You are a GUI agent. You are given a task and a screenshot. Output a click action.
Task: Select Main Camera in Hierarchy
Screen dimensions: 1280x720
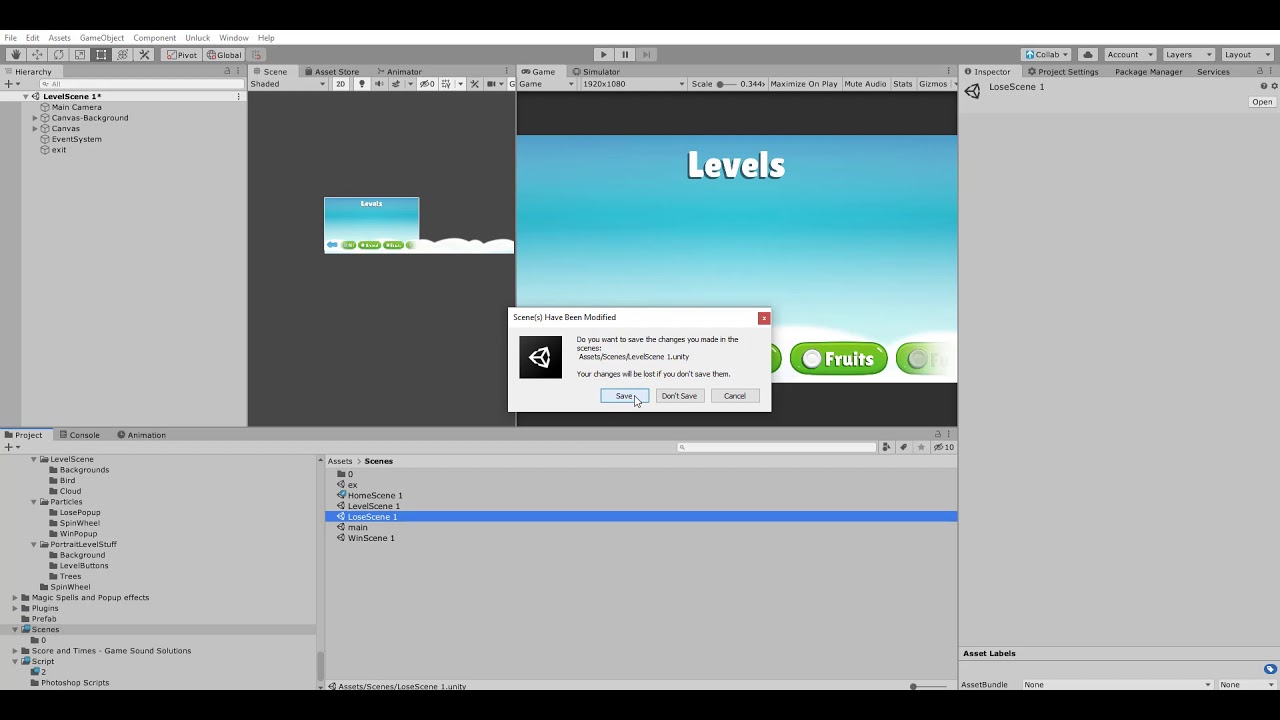(x=76, y=107)
